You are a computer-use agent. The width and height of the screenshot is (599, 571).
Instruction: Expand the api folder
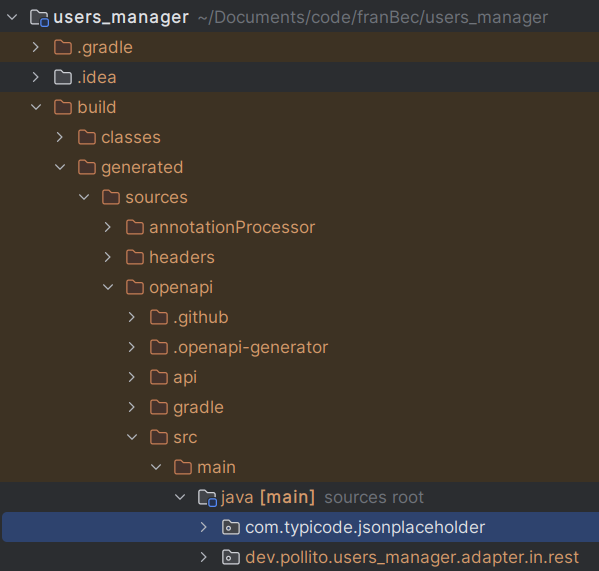[132, 377]
